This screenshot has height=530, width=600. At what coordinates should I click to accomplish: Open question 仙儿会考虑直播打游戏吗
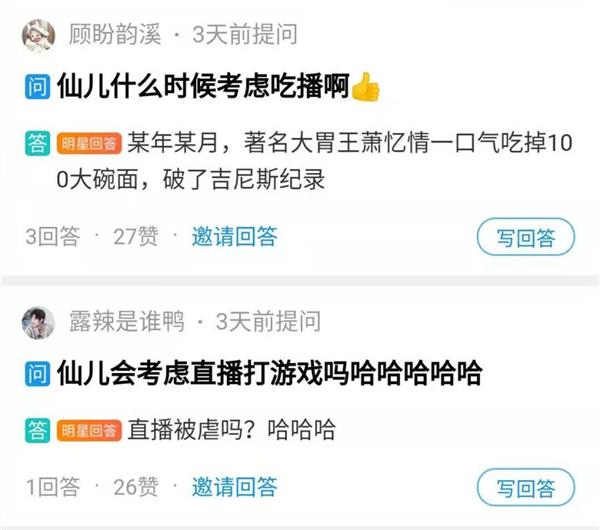(269, 373)
